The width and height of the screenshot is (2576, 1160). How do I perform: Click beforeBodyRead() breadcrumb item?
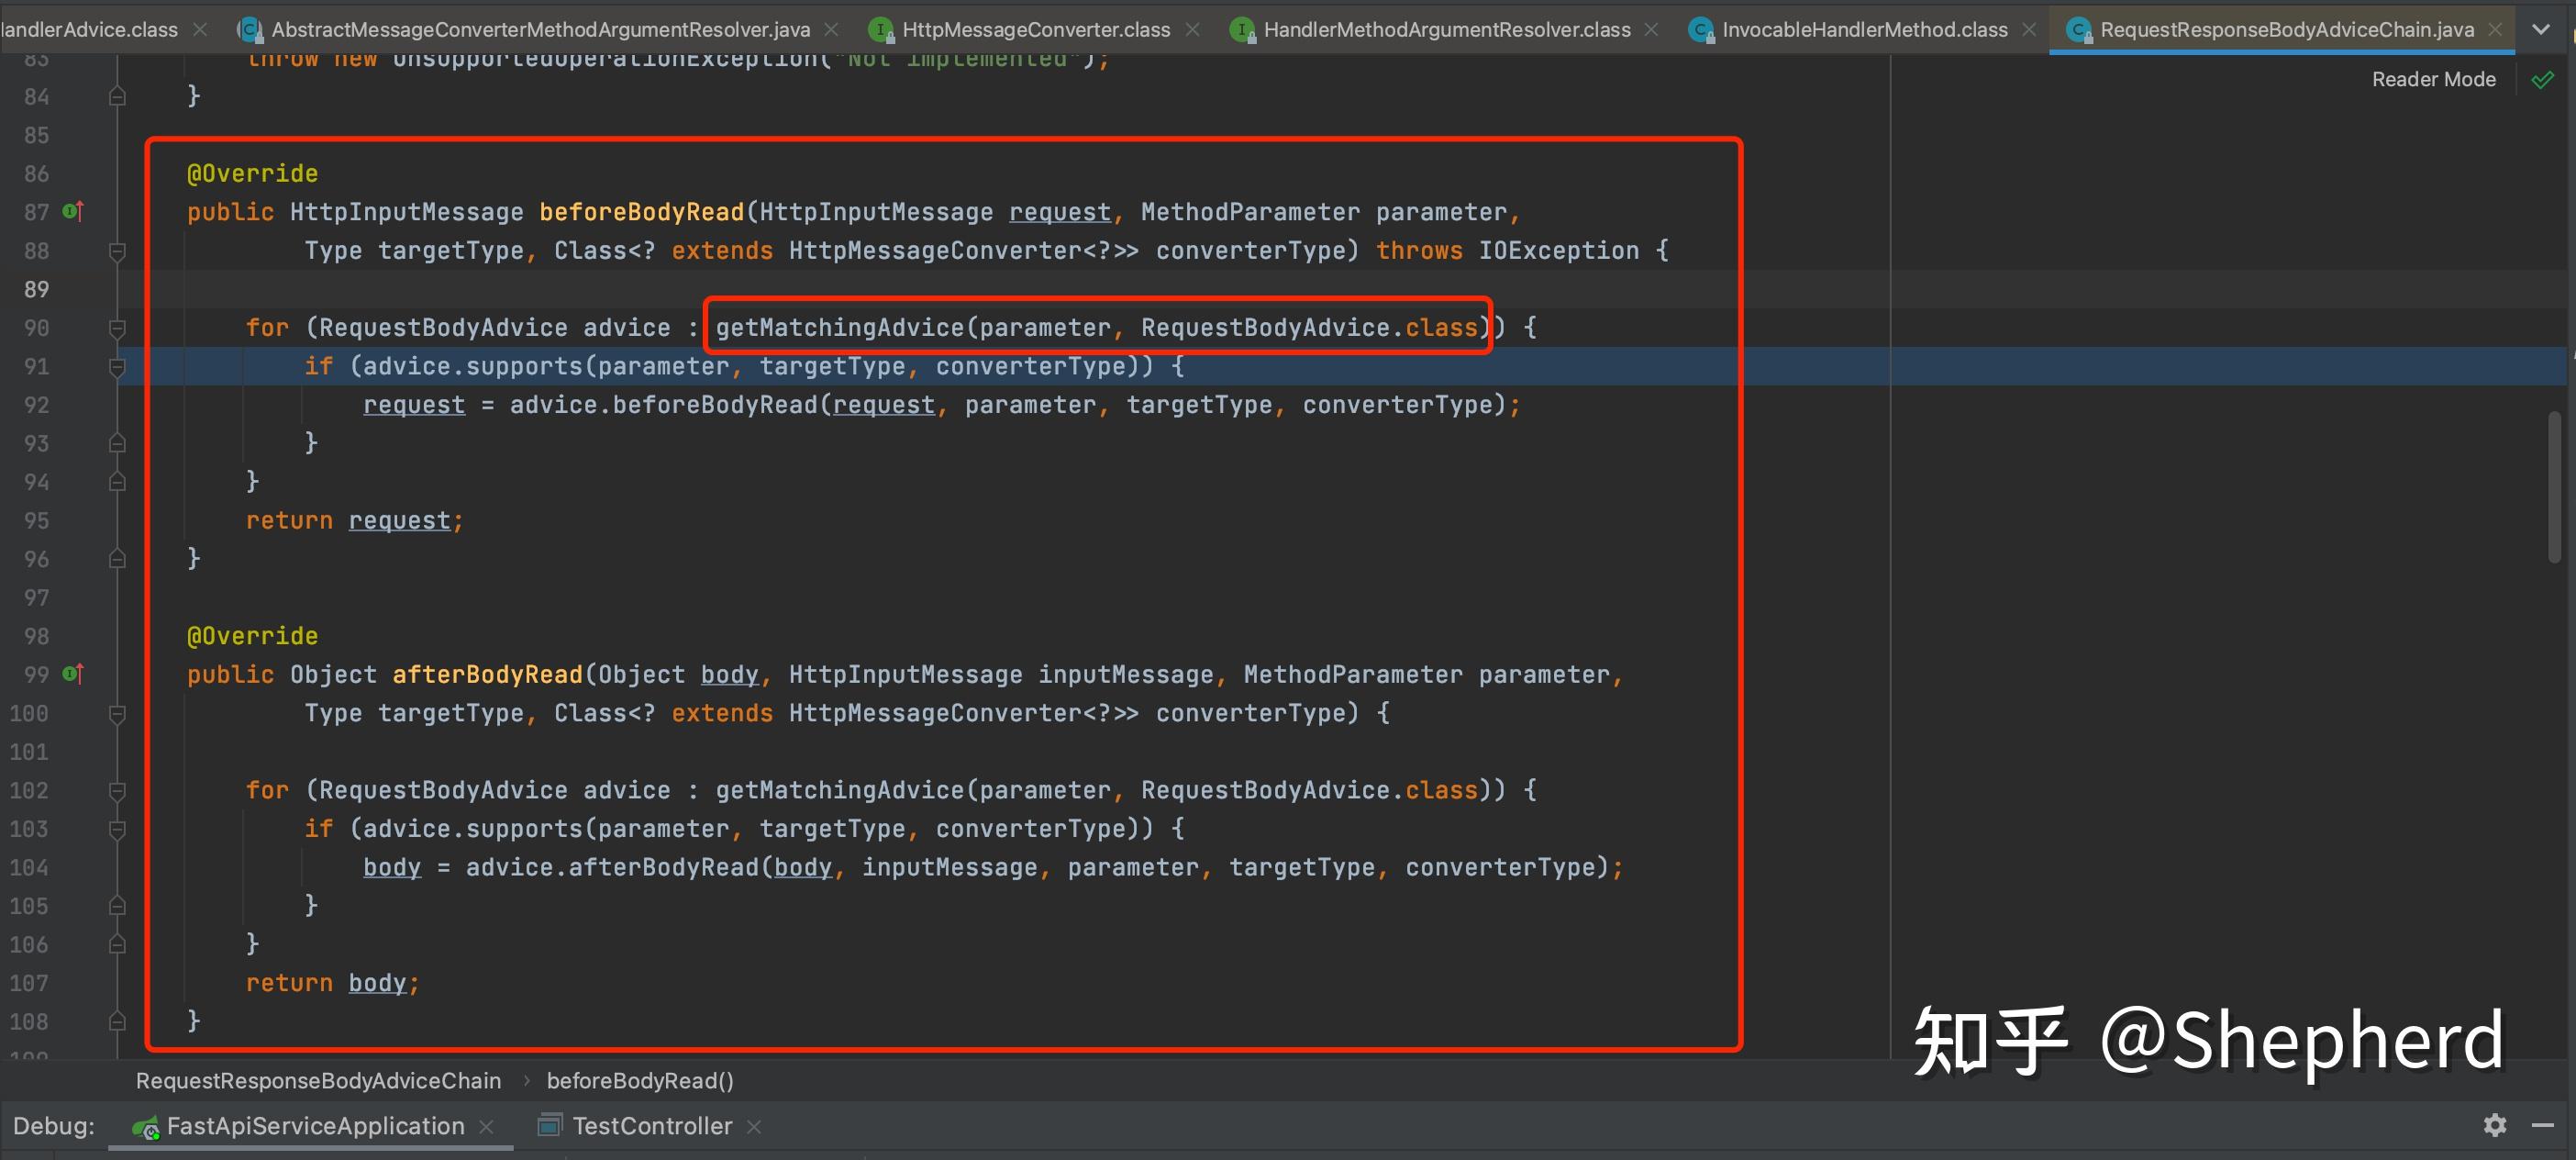click(640, 1081)
